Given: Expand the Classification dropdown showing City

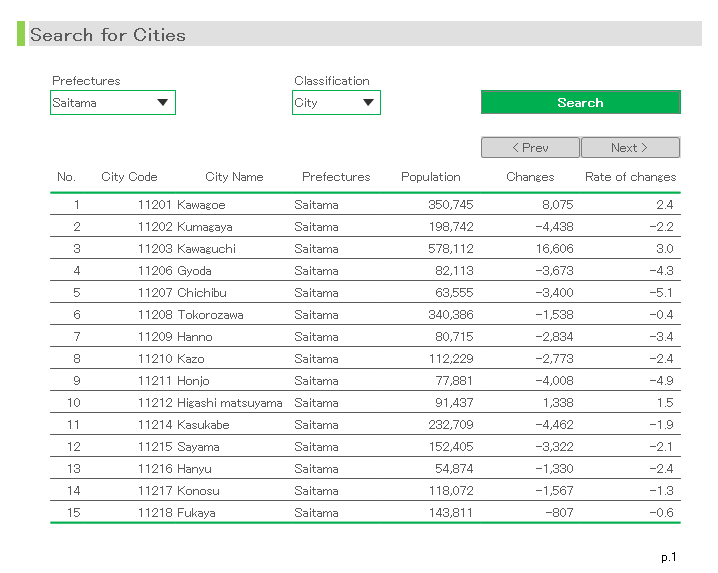Looking at the screenshot, I should coord(336,102).
